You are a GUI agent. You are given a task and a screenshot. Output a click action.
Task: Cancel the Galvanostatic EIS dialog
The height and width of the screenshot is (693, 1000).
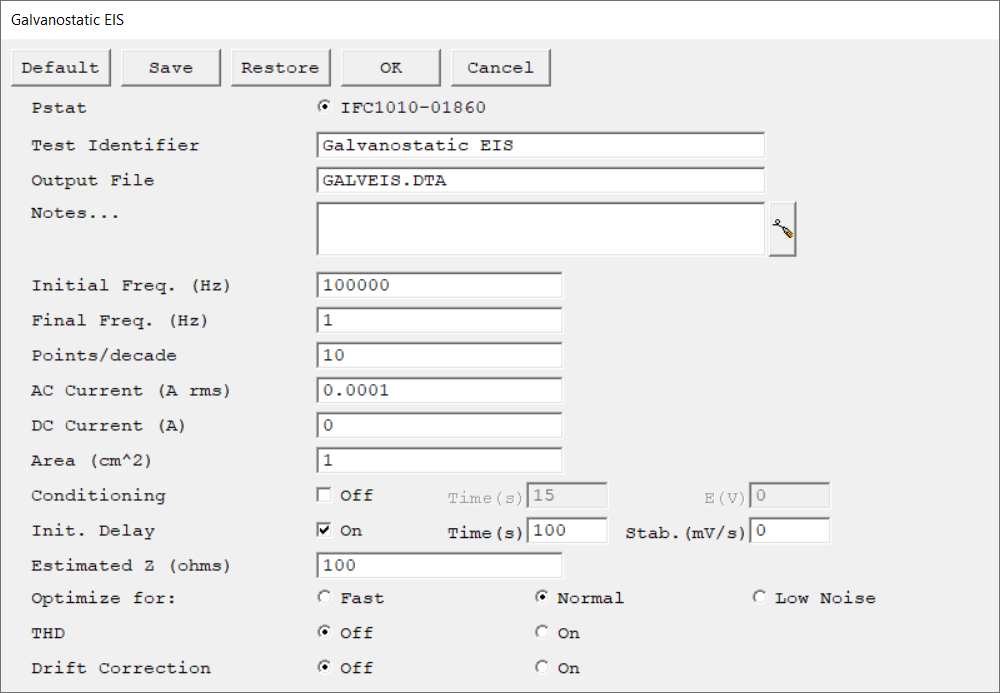500,68
